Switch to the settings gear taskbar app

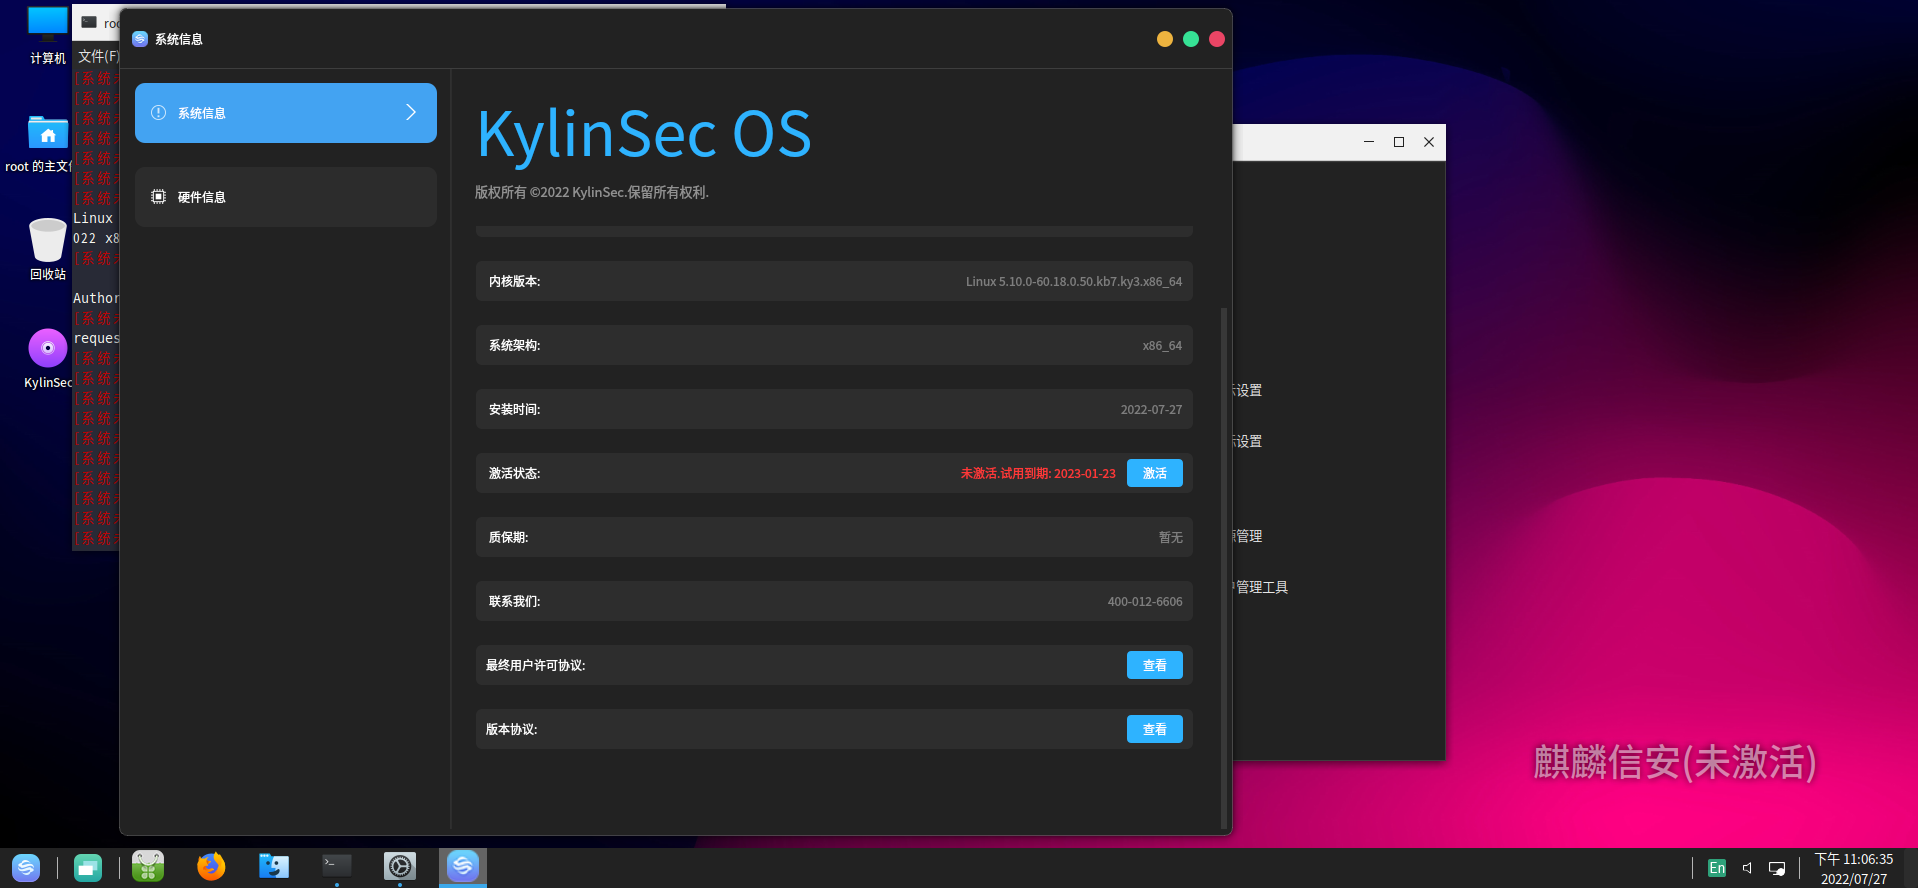point(400,866)
